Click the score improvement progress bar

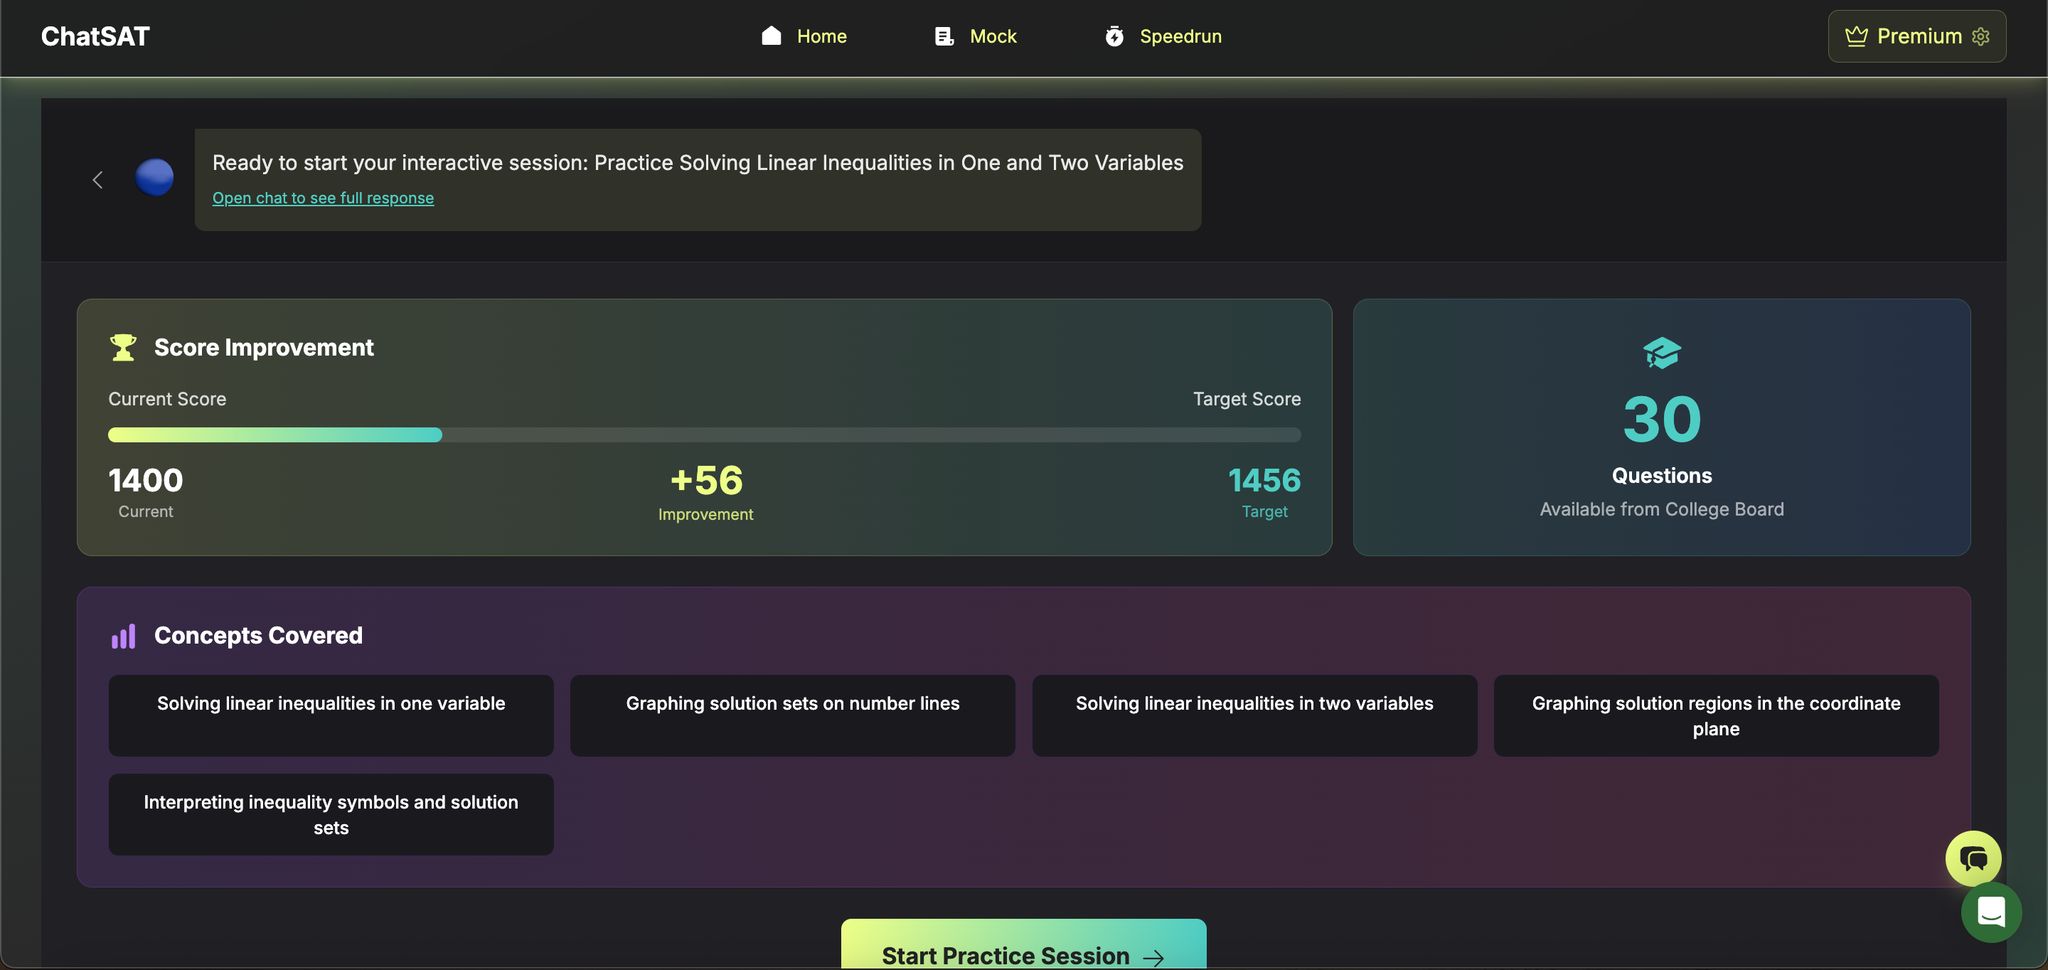(x=704, y=435)
